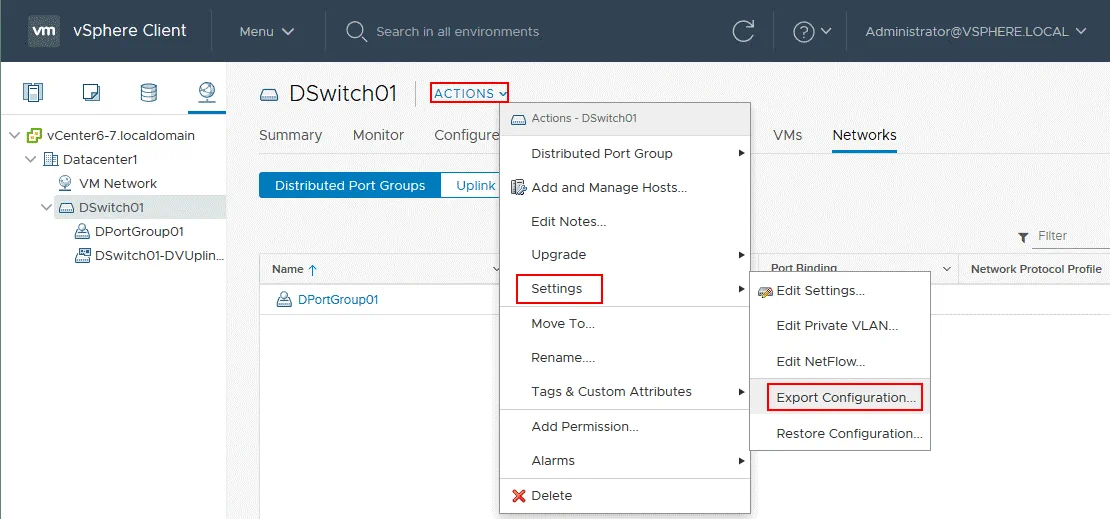Image resolution: width=1110 pixels, height=519 pixels.
Task: Collapse the DSwitch01 tree node
Action: coord(47,208)
